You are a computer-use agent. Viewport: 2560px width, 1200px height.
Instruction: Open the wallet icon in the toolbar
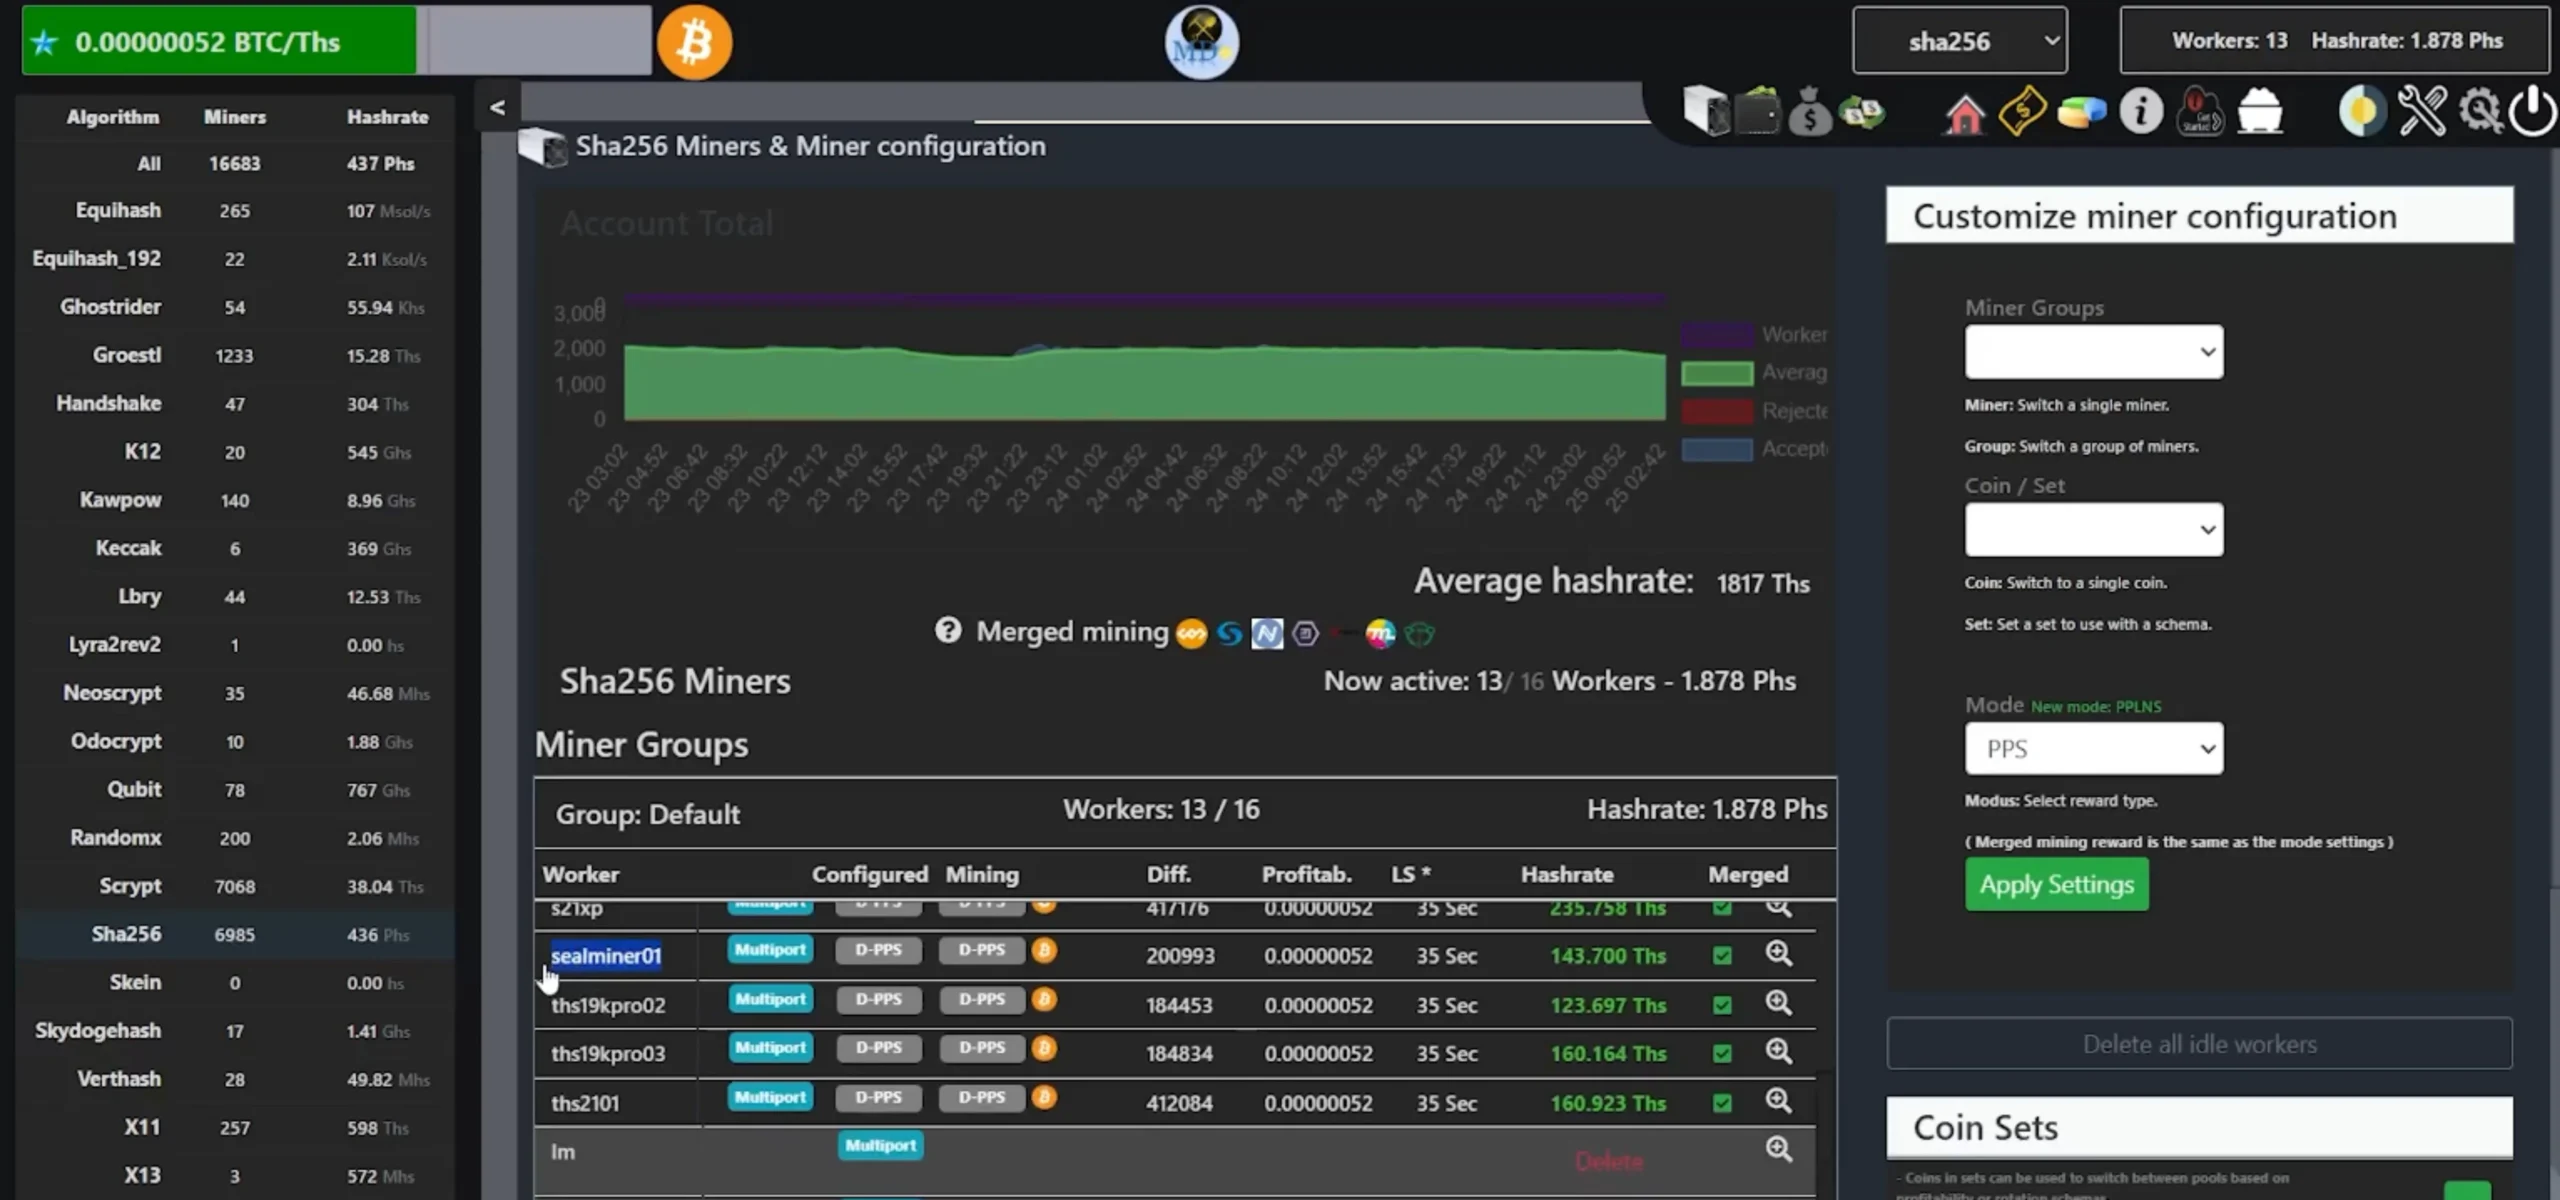coord(1756,111)
